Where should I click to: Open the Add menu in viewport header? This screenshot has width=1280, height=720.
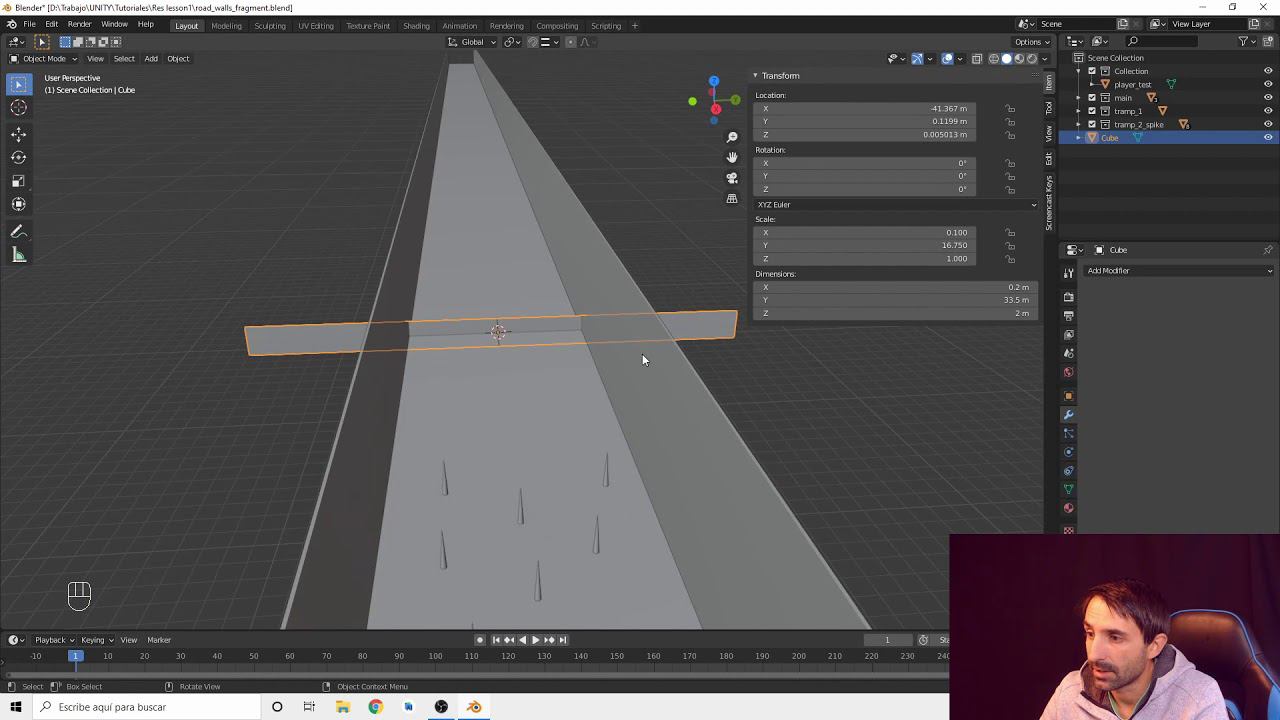[x=151, y=59]
